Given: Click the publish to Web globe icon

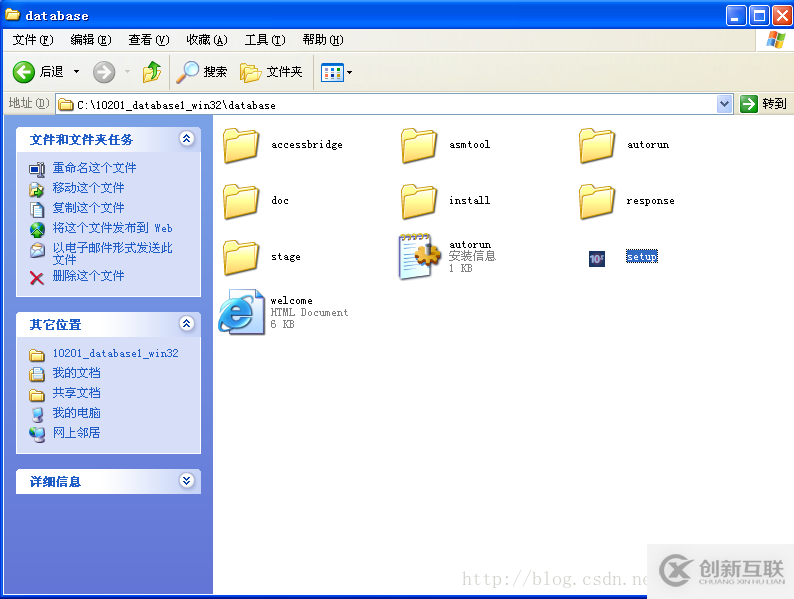Looking at the screenshot, I should 36,229.
